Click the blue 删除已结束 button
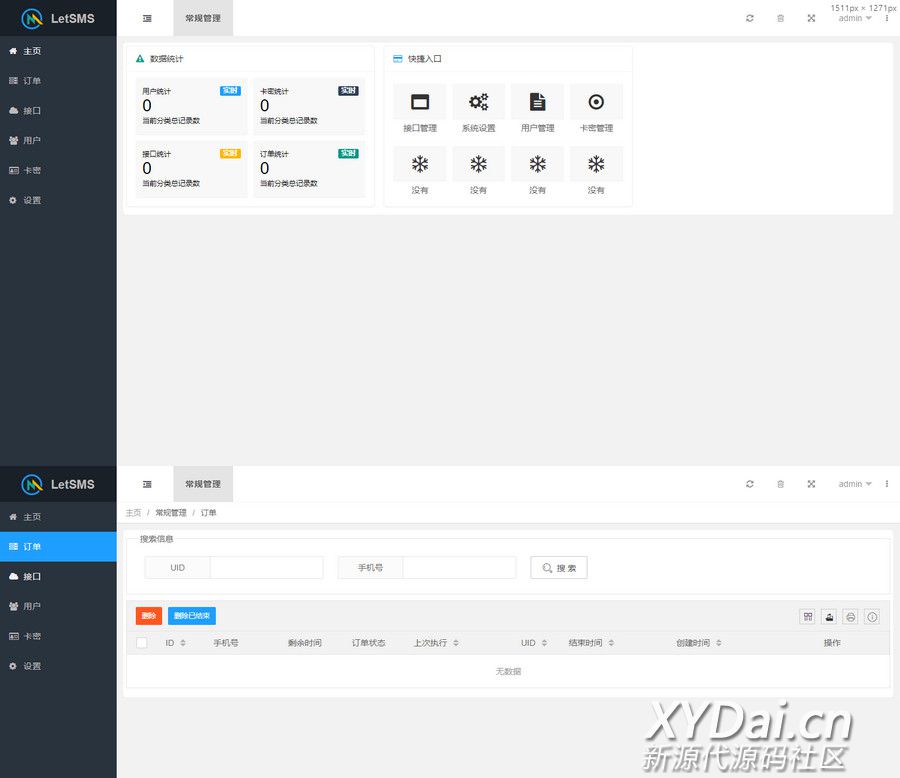 point(191,616)
